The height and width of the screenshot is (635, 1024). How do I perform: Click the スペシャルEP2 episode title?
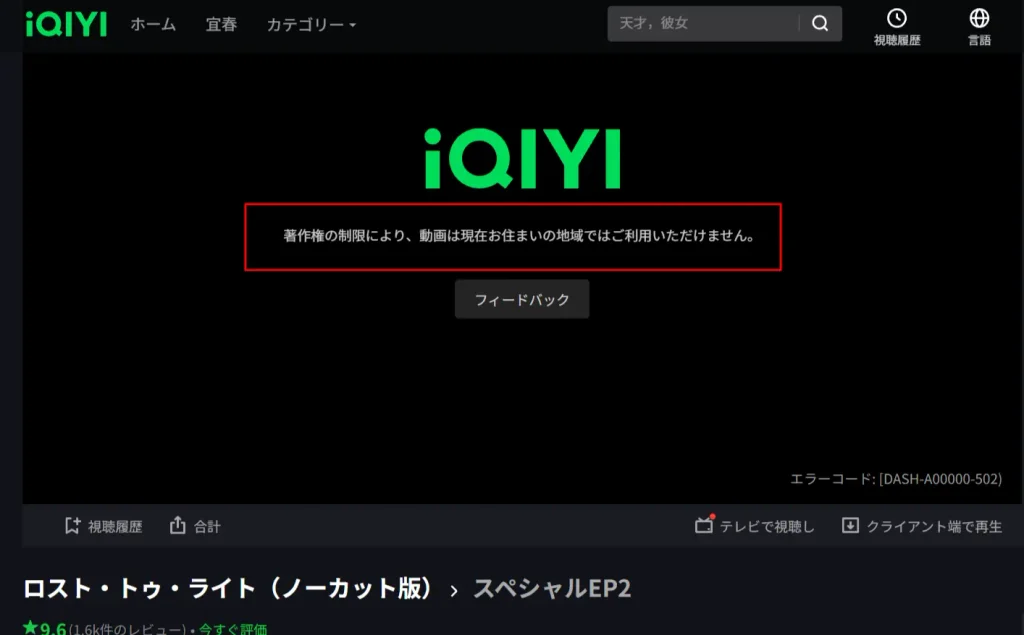(552, 588)
